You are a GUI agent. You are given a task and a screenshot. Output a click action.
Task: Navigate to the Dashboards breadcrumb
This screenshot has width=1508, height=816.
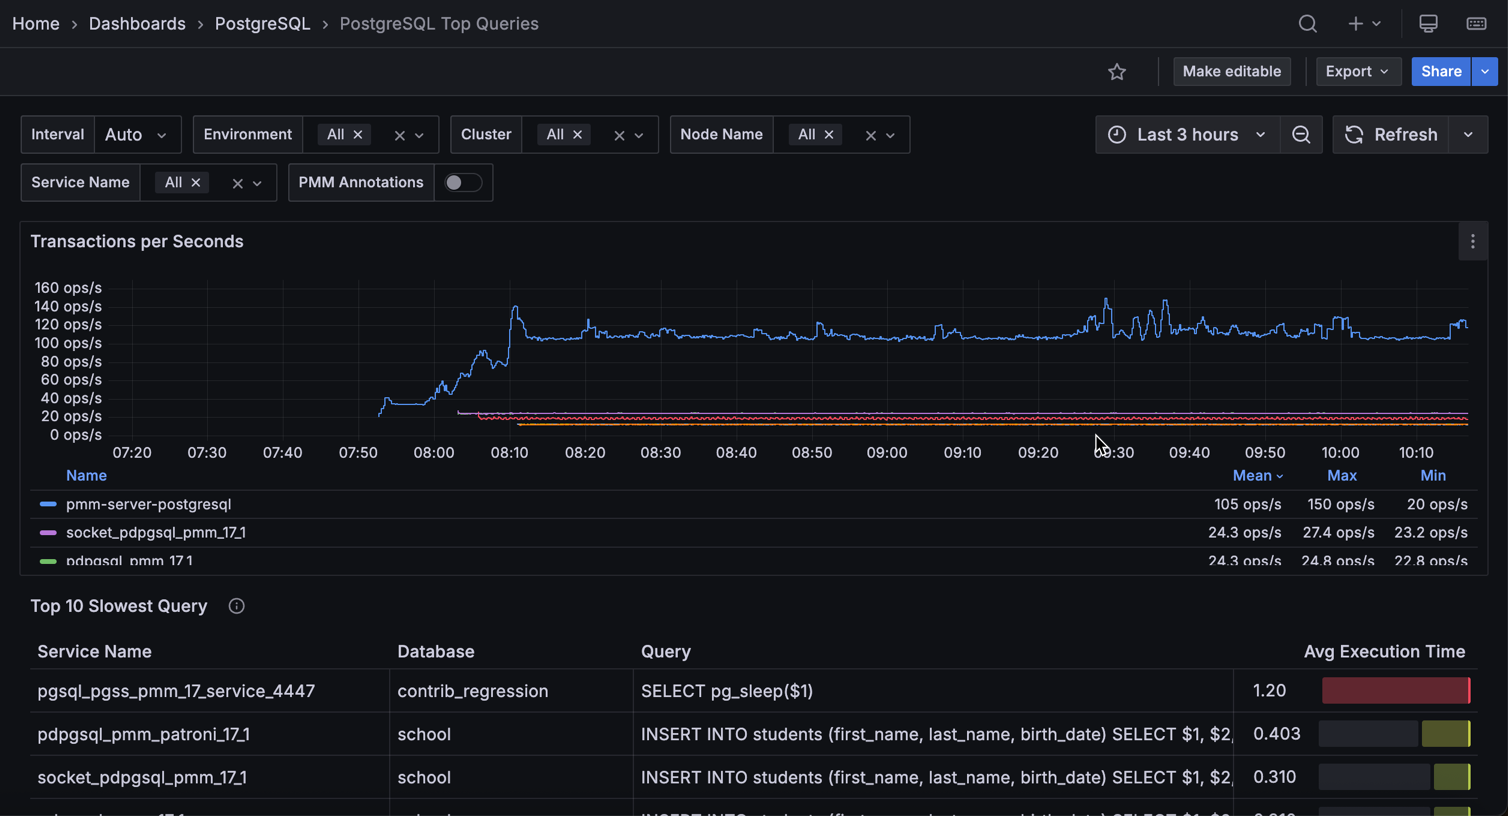tap(137, 23)
